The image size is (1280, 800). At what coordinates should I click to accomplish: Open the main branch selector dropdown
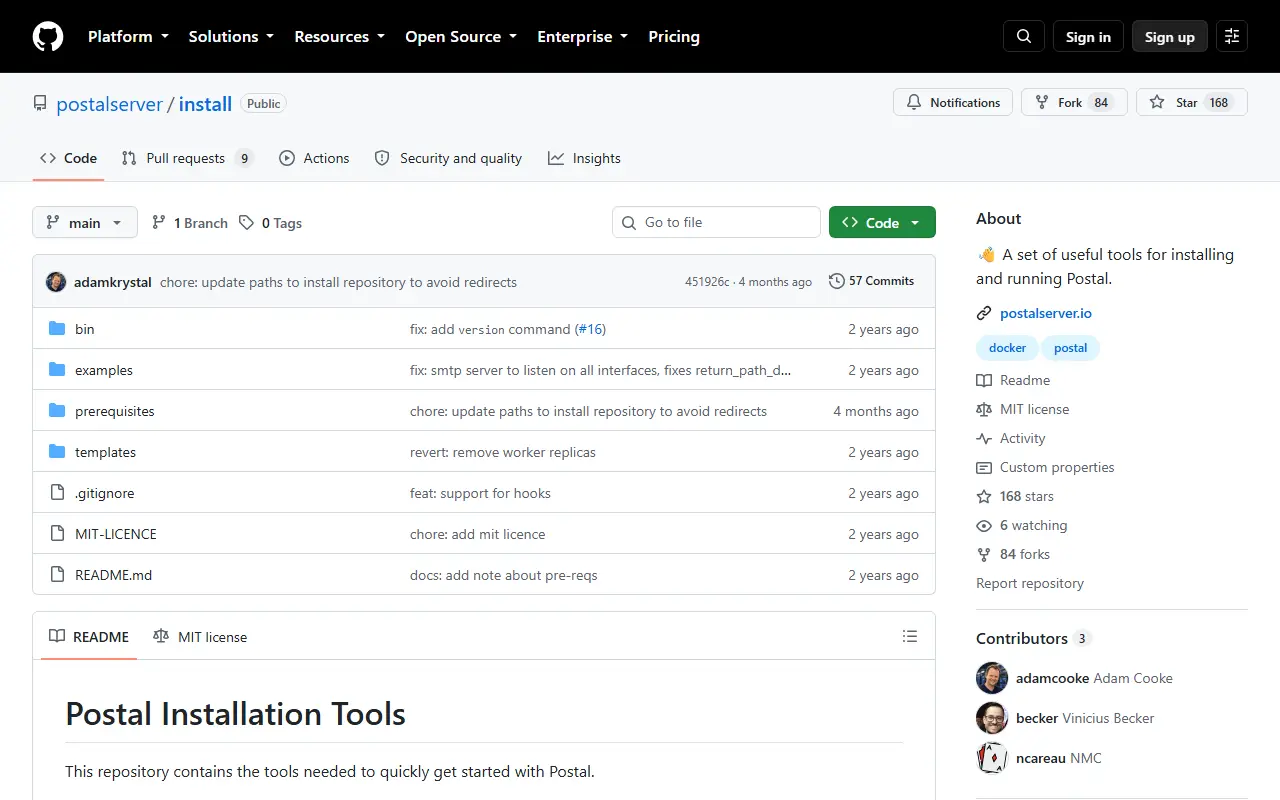pos(84,222)
